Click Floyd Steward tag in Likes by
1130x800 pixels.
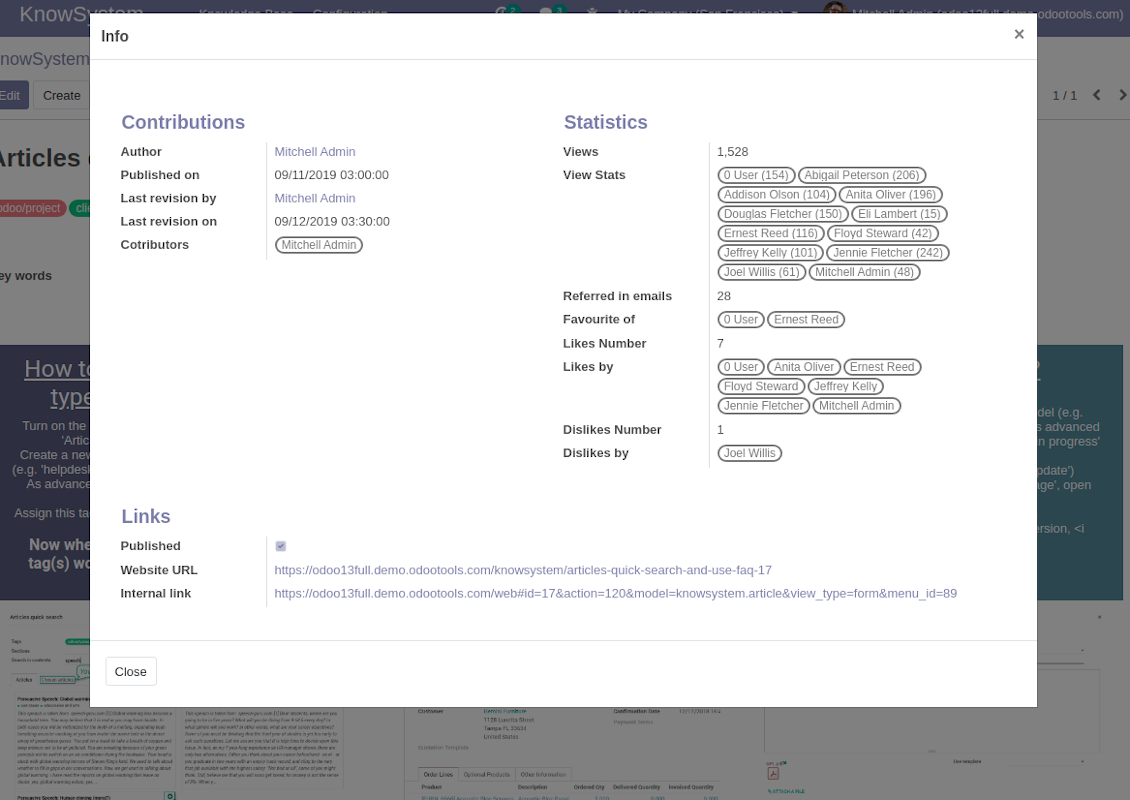761,387
